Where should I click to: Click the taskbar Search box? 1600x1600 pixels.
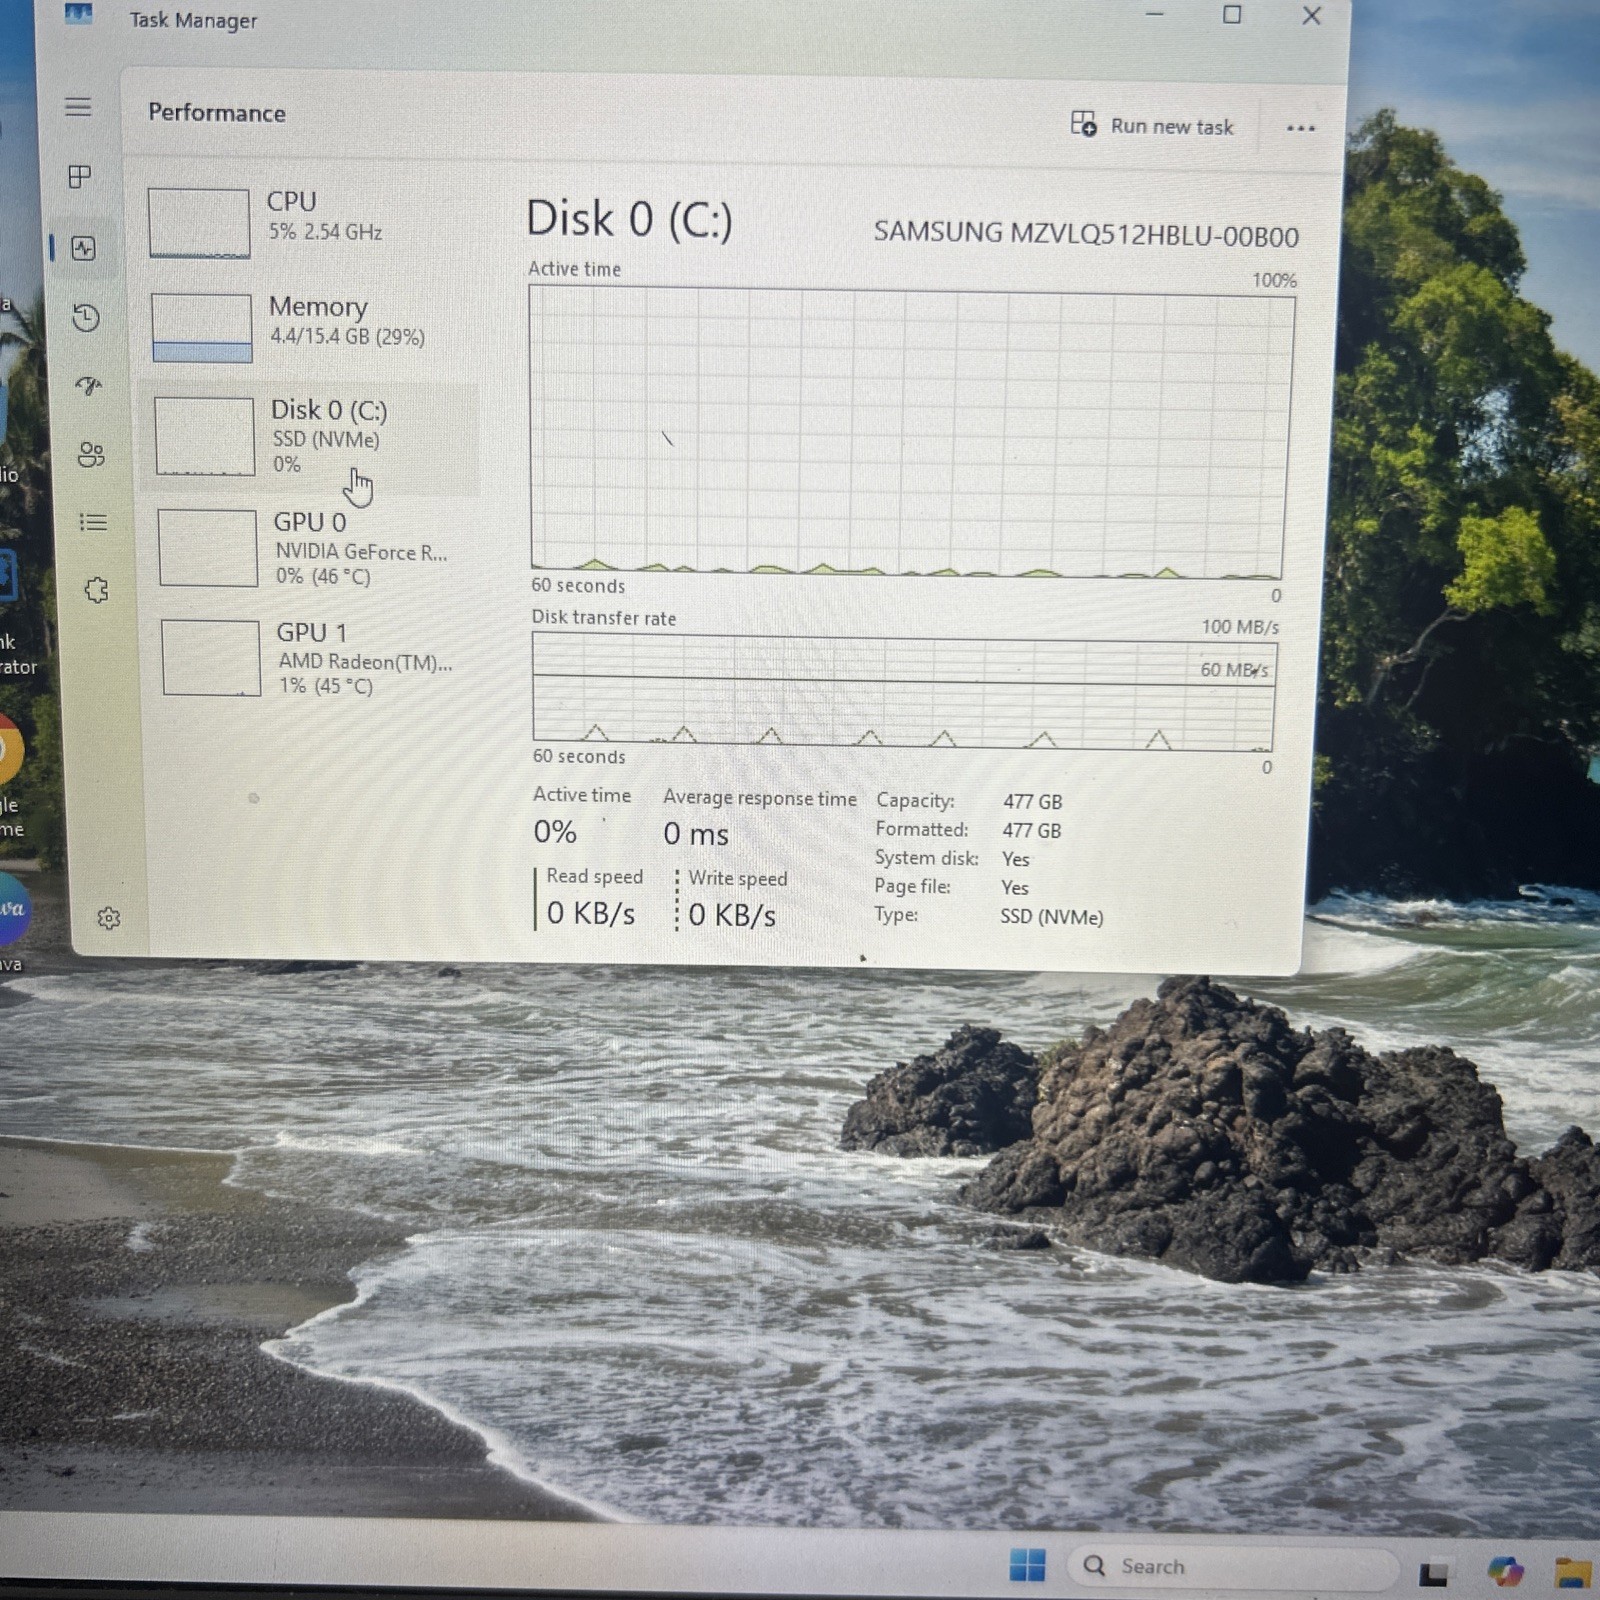pyautogui.click(x=1232, y=1566)
